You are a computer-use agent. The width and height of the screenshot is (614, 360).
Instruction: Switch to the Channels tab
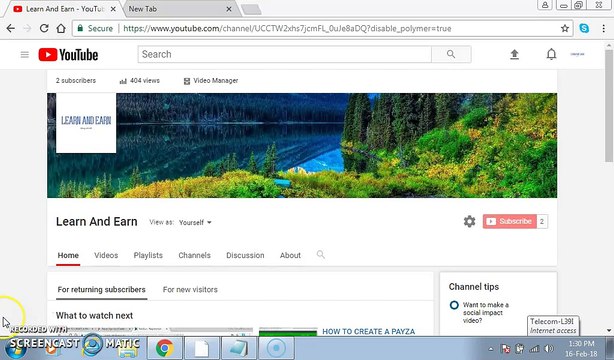click(194, 255)
